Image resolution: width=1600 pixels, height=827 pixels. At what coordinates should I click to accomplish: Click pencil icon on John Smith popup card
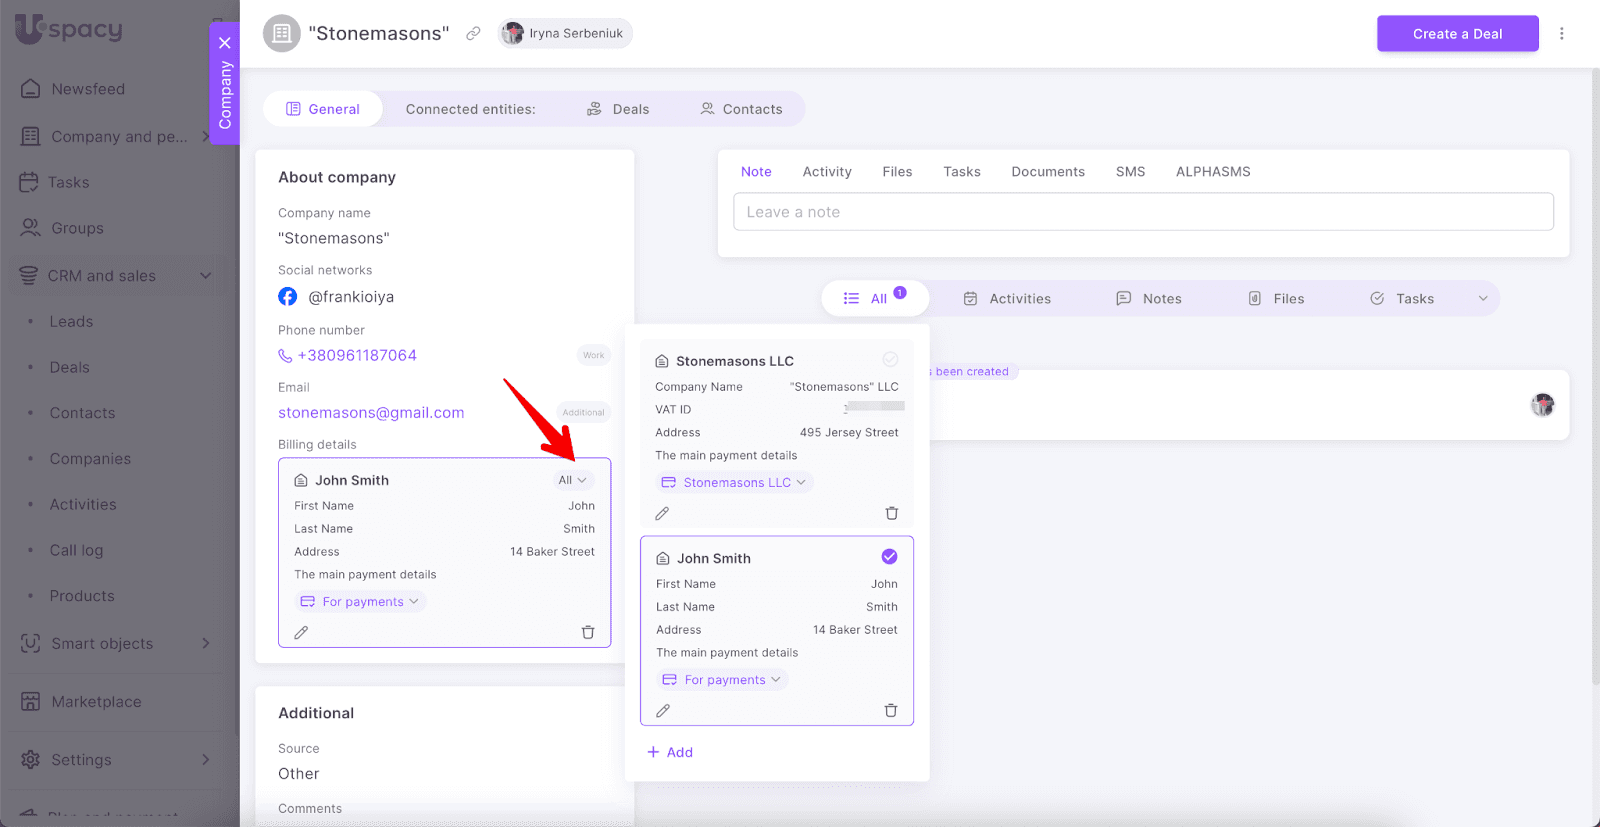(663, 711)
